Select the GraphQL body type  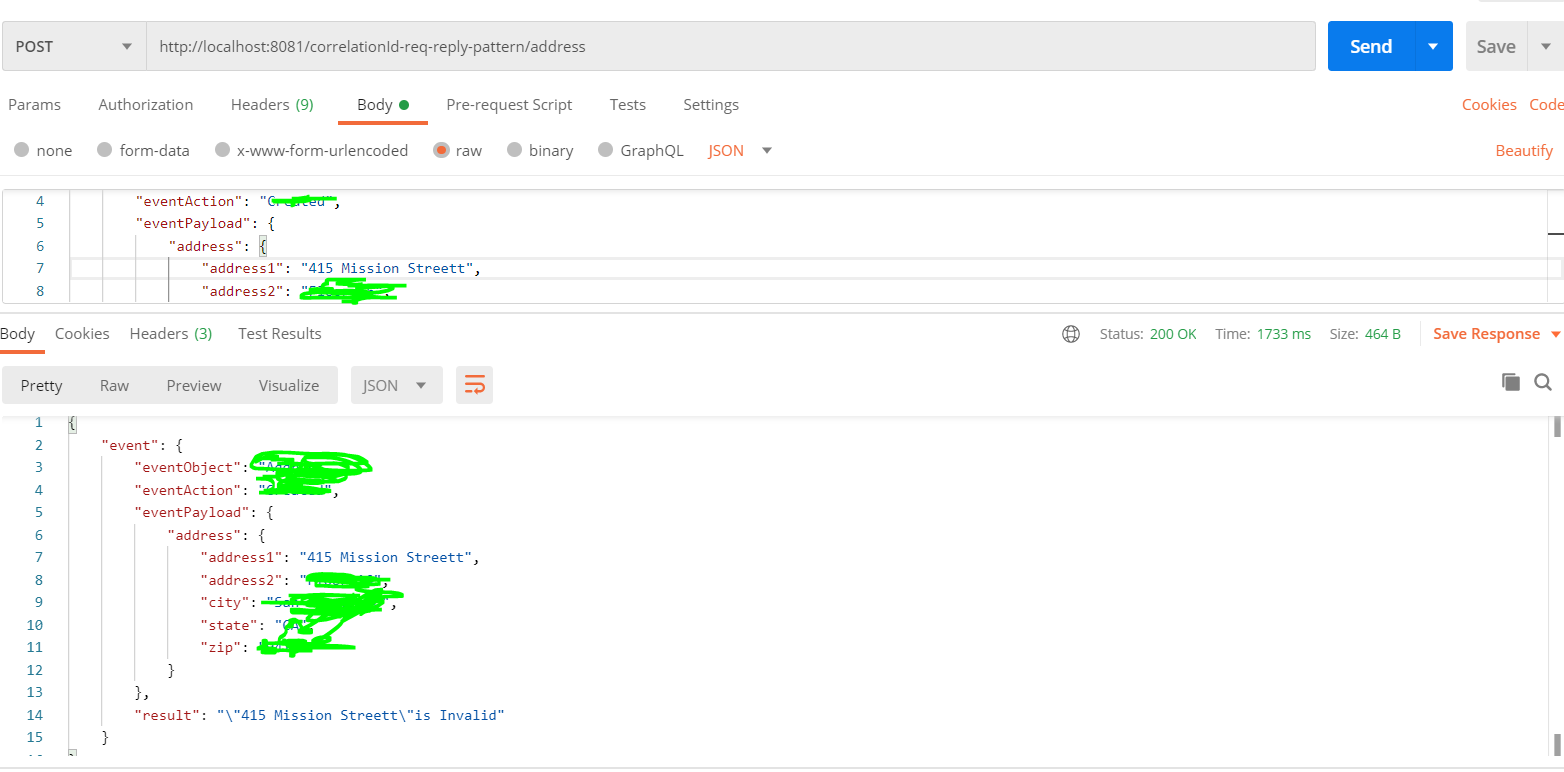click(605, 150)
